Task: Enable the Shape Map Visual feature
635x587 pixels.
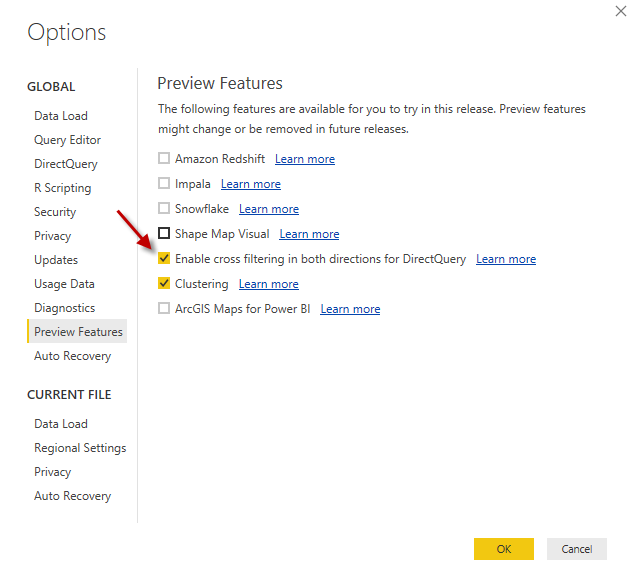Action: click(x=164, y=234)
